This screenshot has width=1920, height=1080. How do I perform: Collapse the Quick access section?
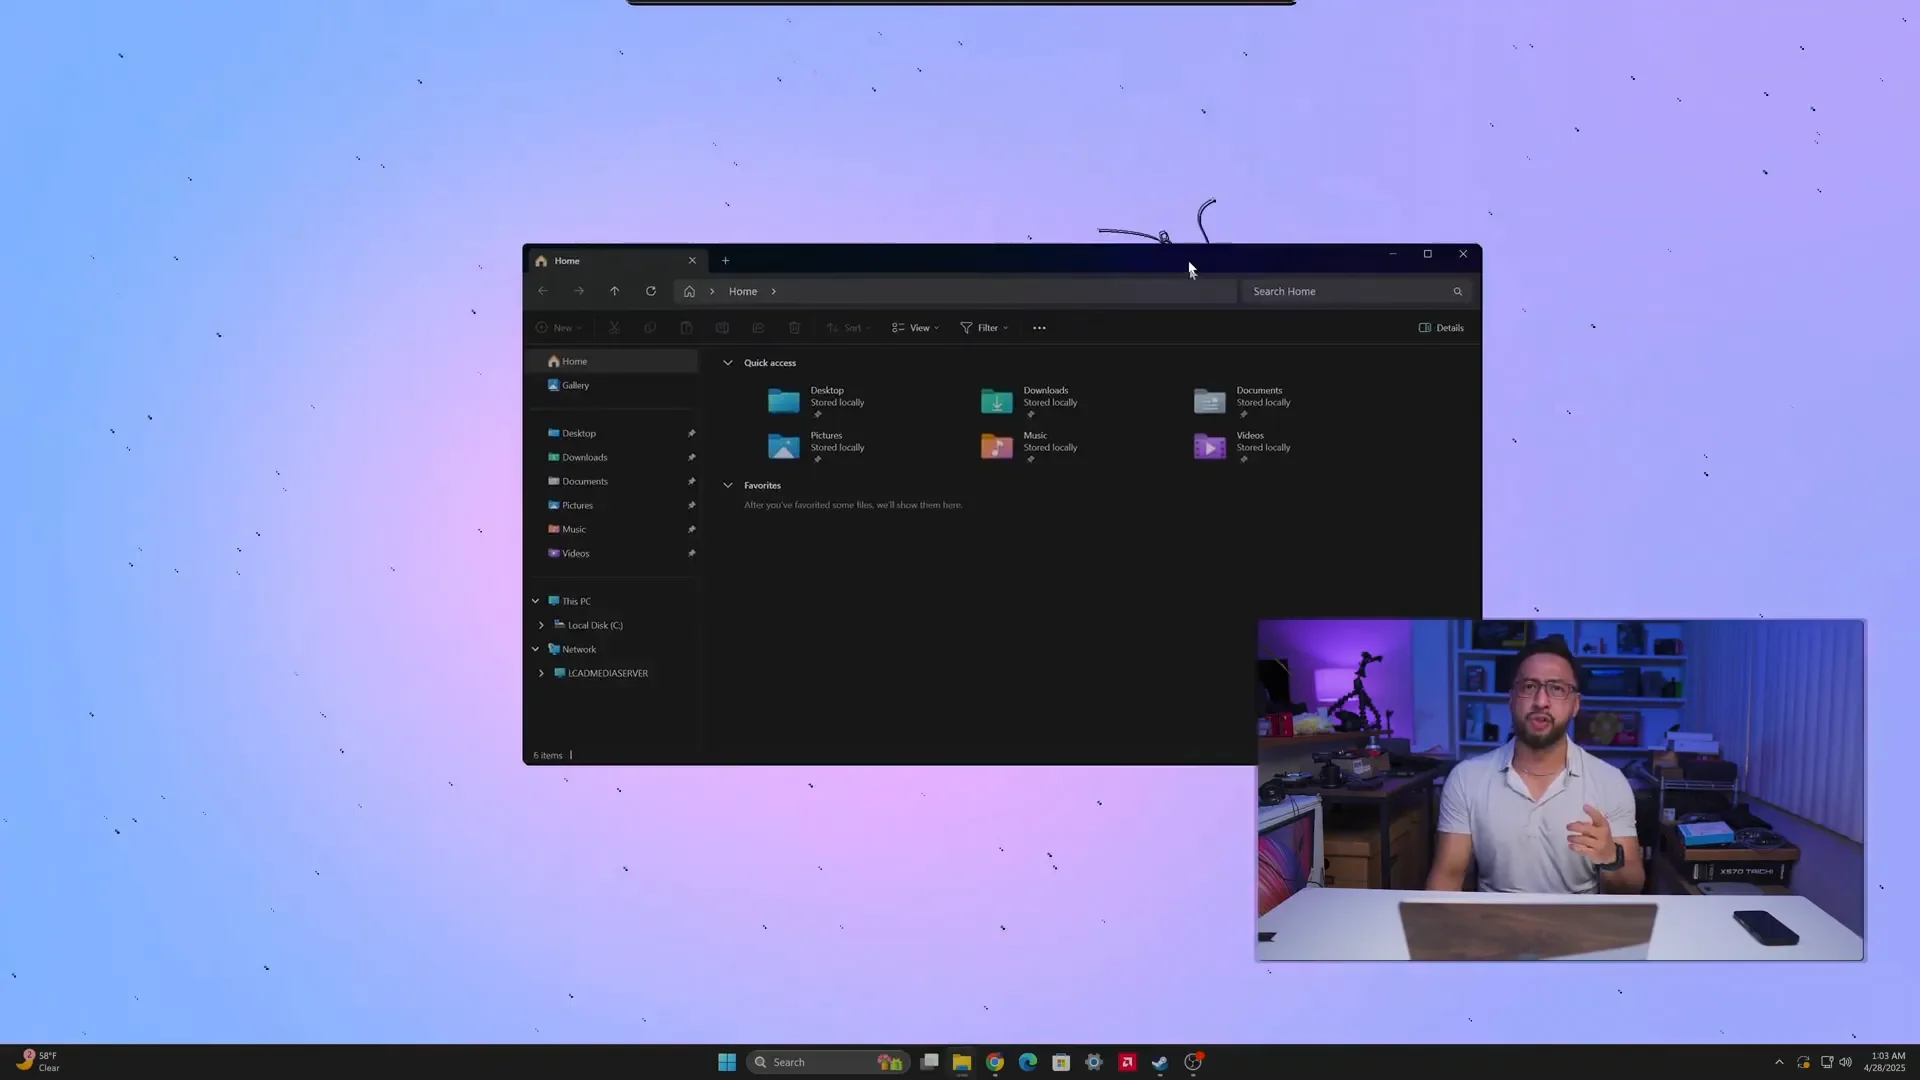click(x=728, y=363)
